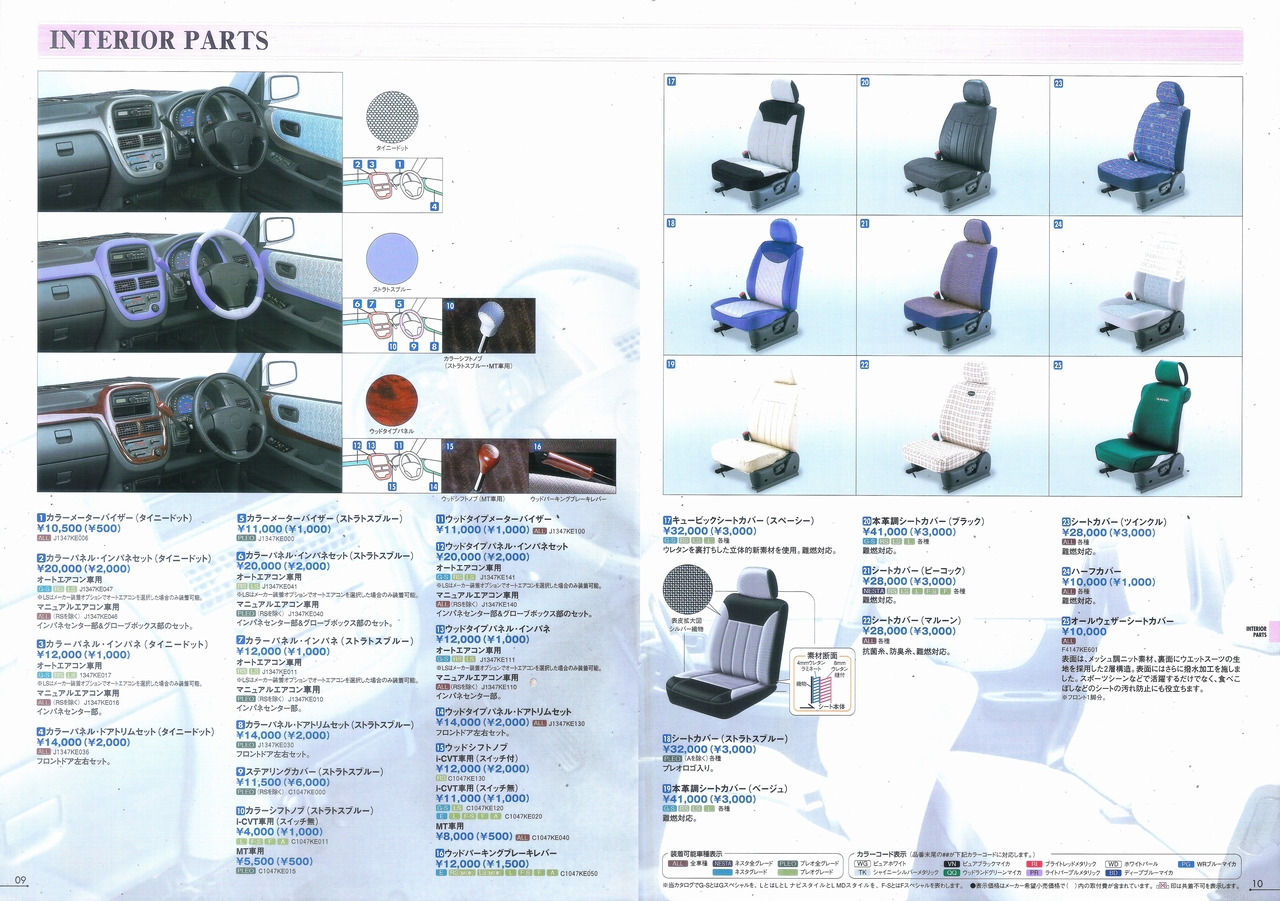1280x901 pixels.
Task: Select item 11 ウッドタイプメーターバイザー heading
Action: [x=494, y=518]
